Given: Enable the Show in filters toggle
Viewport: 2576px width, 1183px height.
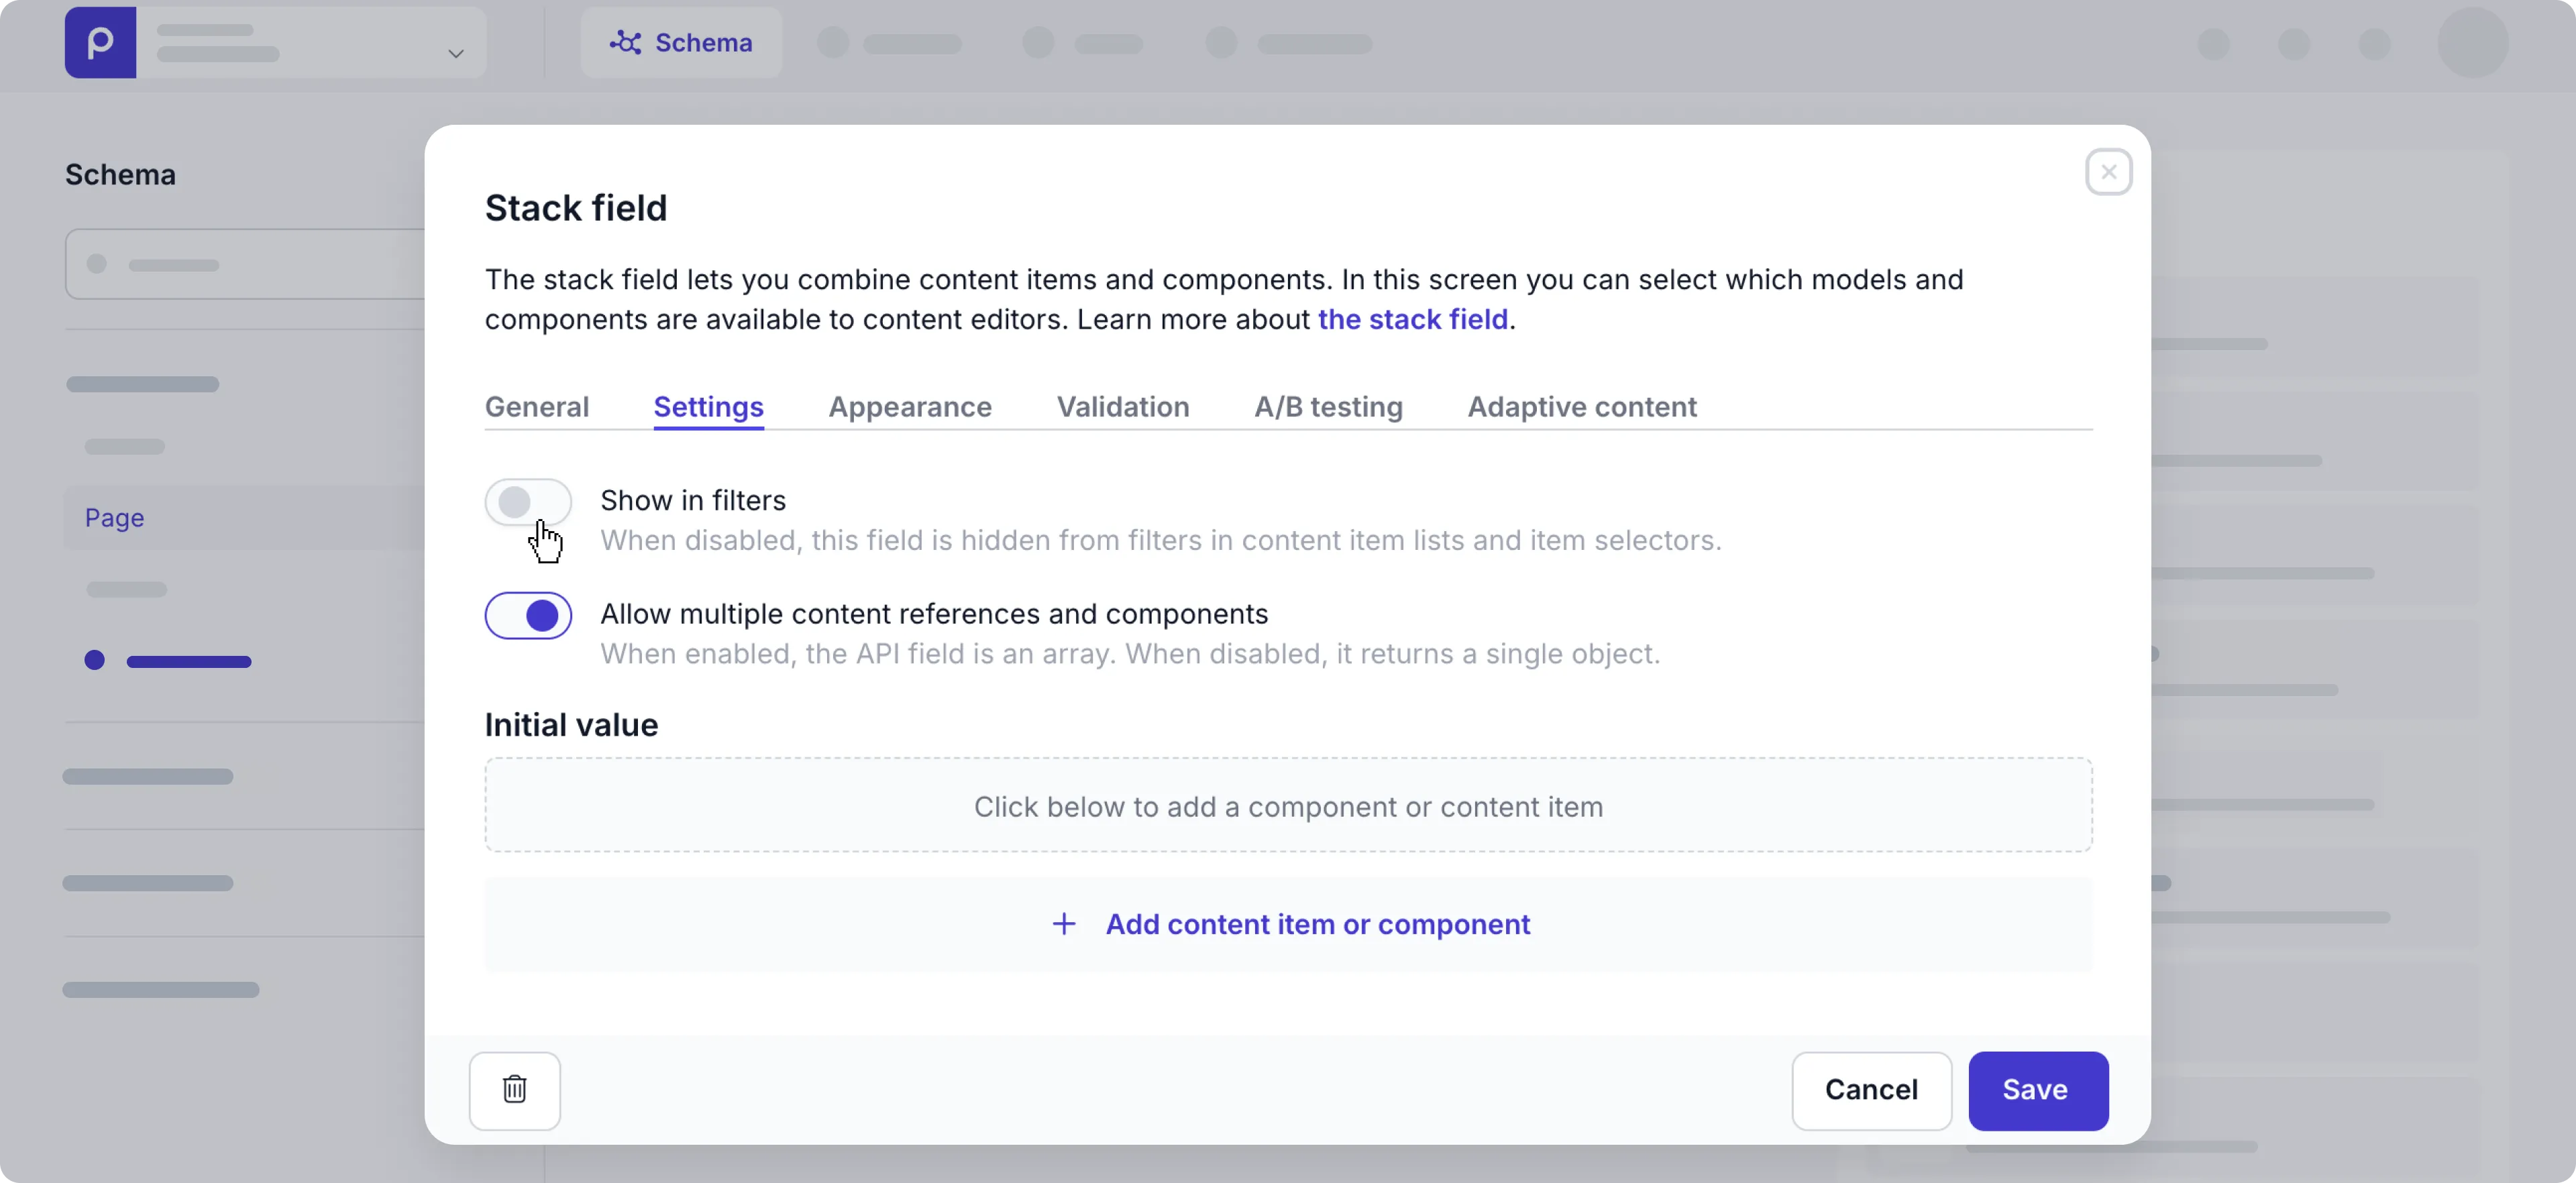Looking at the screenshot, I should 528,502.
